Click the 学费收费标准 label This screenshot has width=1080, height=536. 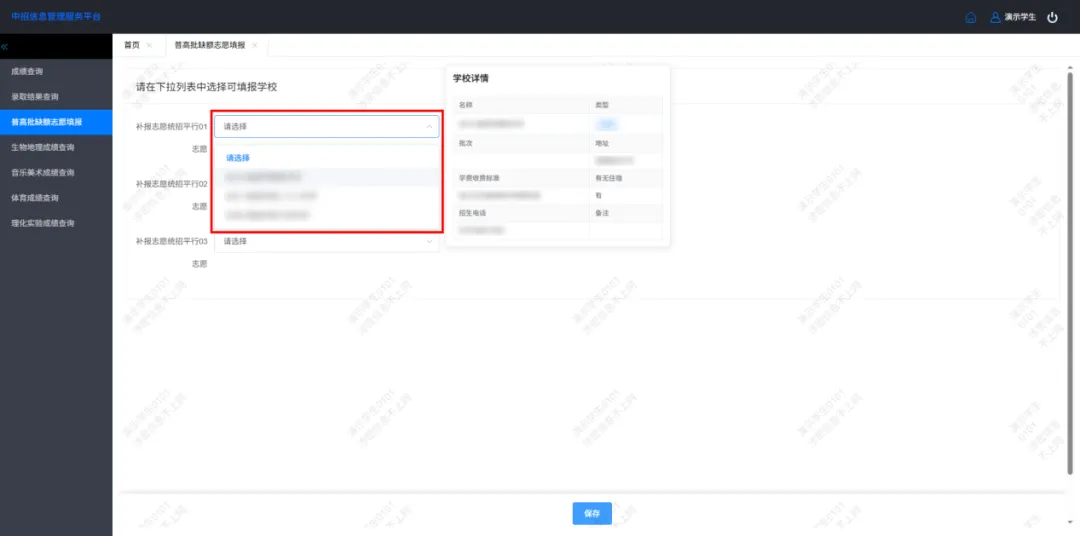(479, 178)
